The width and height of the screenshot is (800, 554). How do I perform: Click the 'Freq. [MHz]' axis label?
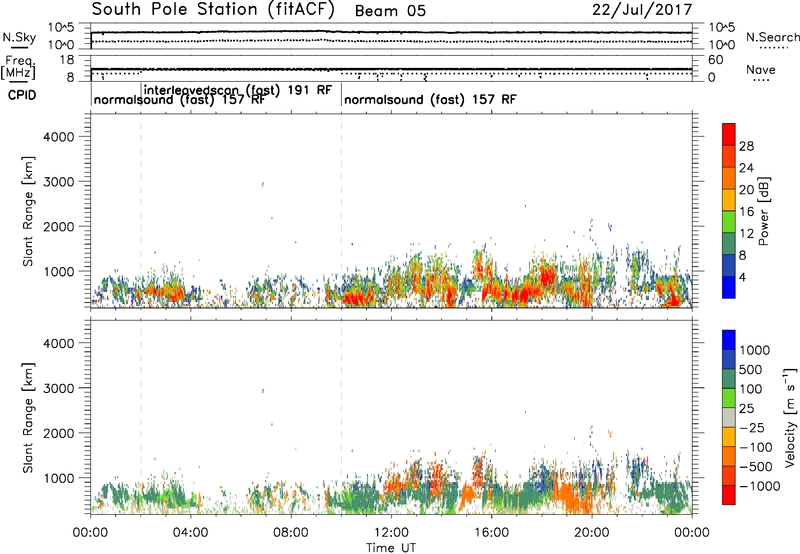click(19, 68)
